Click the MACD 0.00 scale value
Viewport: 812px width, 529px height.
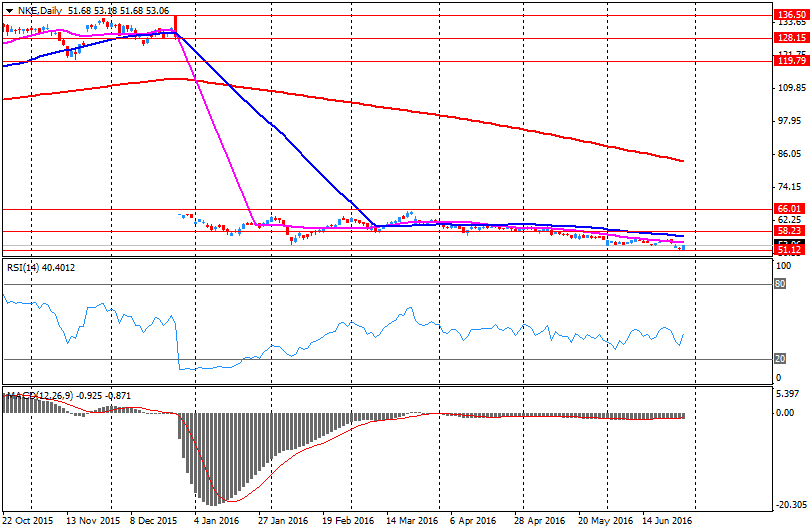point(786,413)
